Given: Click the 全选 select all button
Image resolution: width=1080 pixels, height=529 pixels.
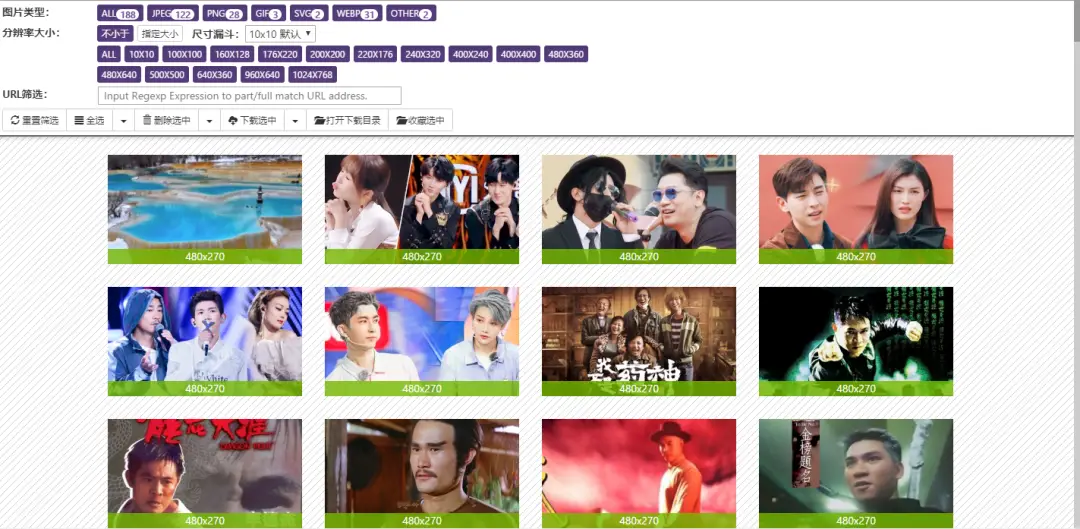Looking at the screenshot, I should [x=89, y=120].
